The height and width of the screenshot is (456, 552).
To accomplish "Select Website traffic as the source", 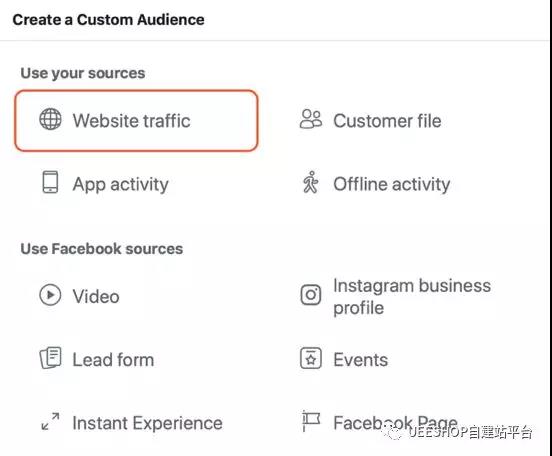I will (x=136, y=120).
